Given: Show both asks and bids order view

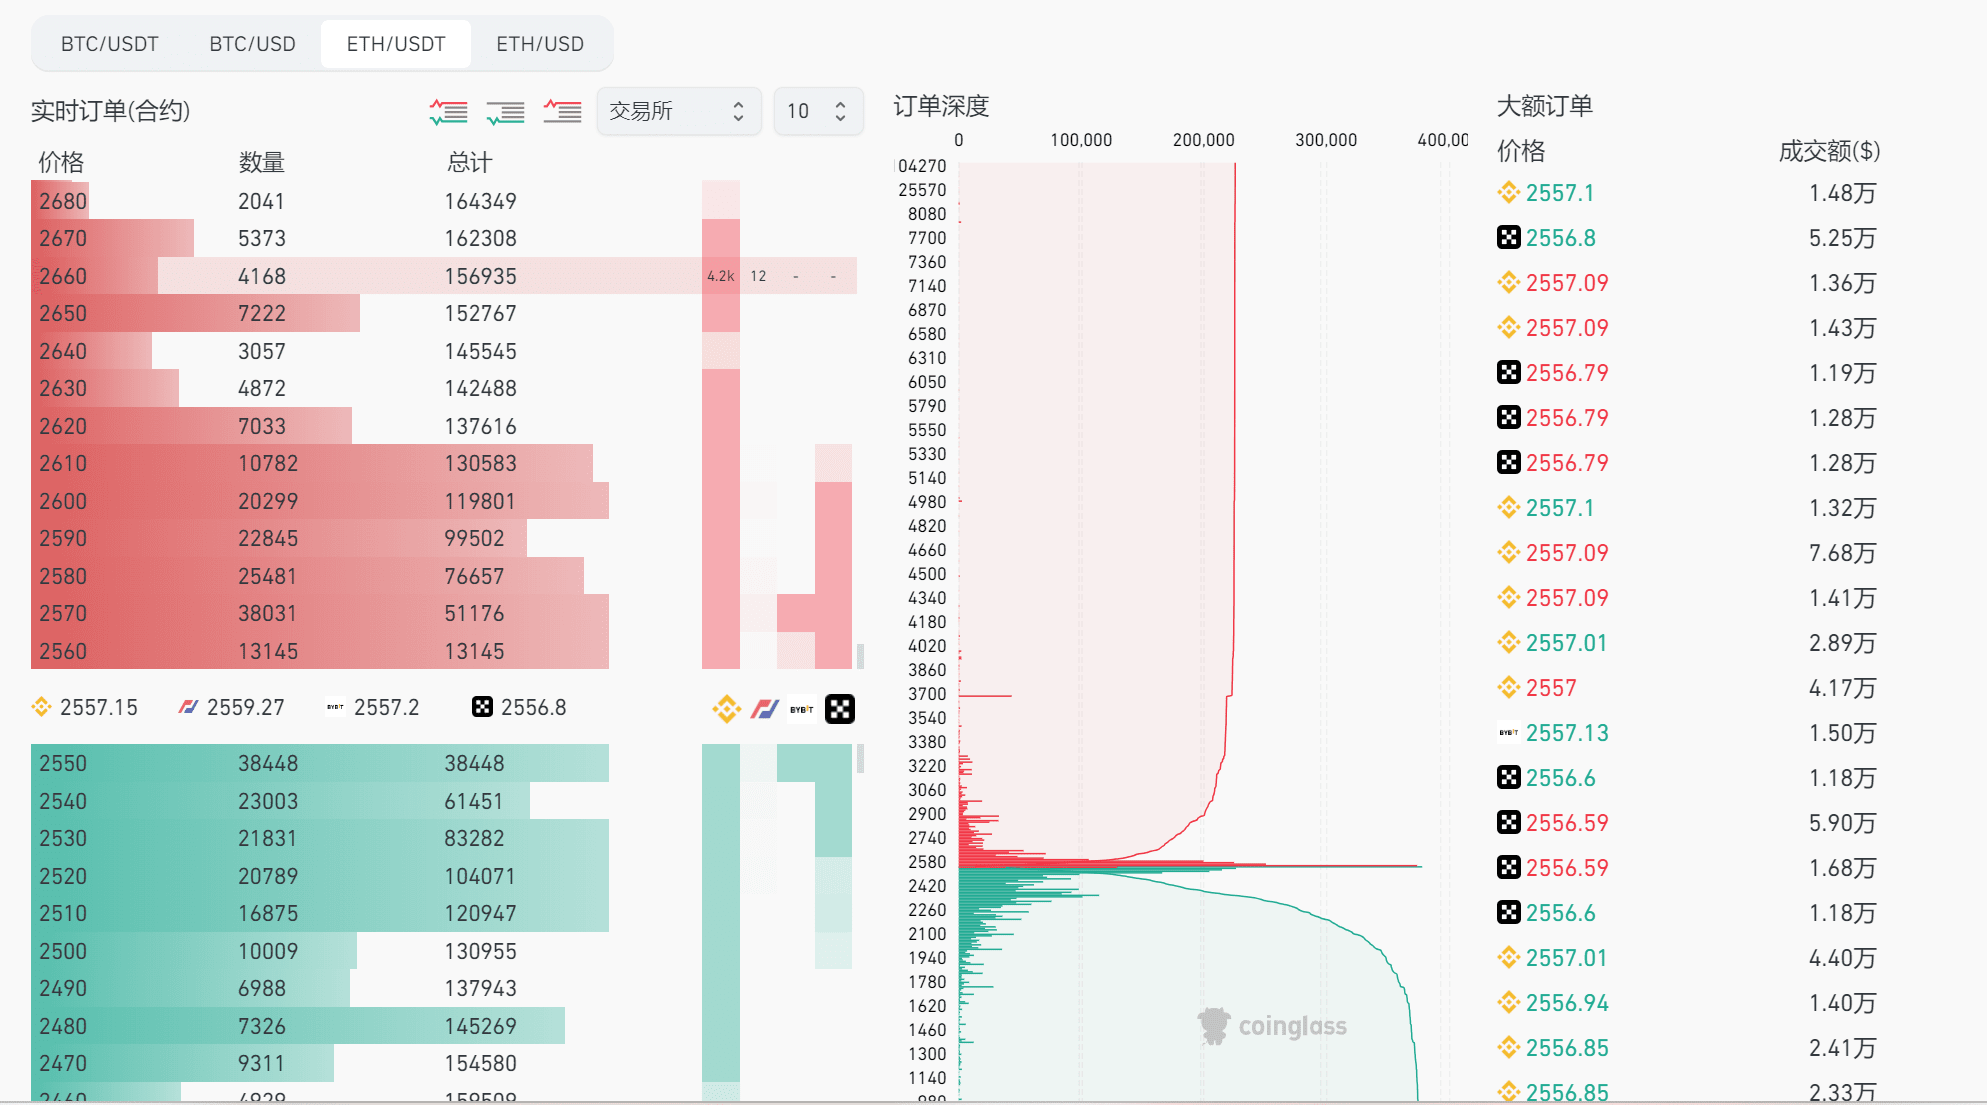Looking at the screenshot, I should [448, 111].
